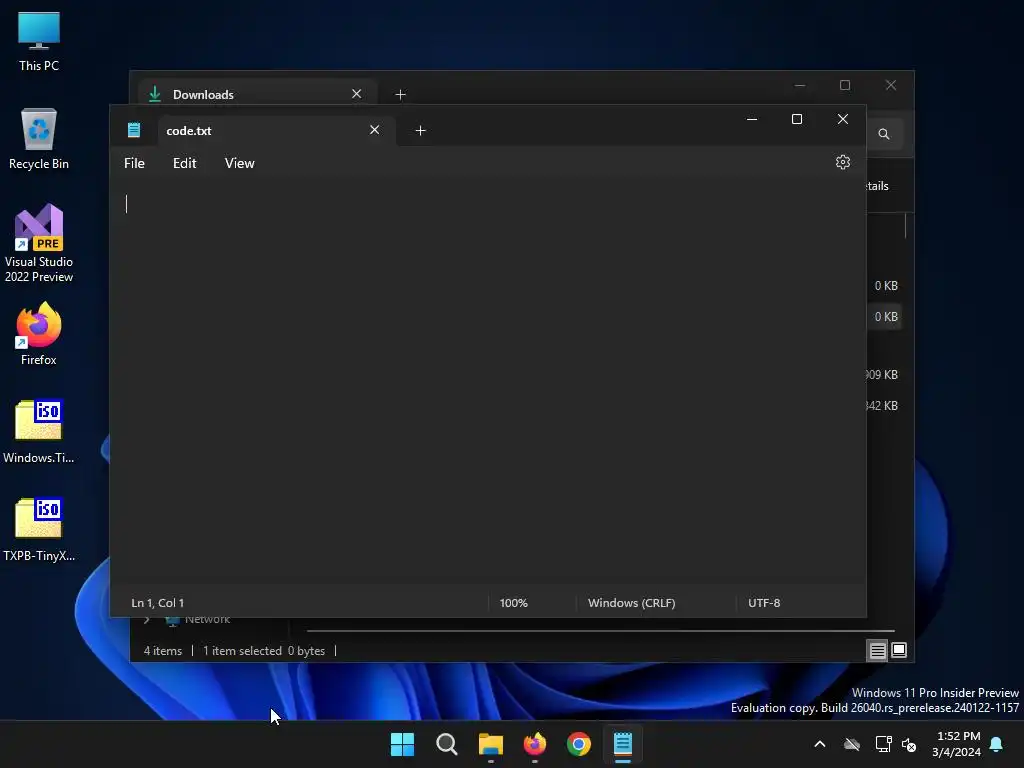This screenshot has height=768, width=1024.
Task: Select the Recycle Bin desktop icon
Action: tap(39, 139)
